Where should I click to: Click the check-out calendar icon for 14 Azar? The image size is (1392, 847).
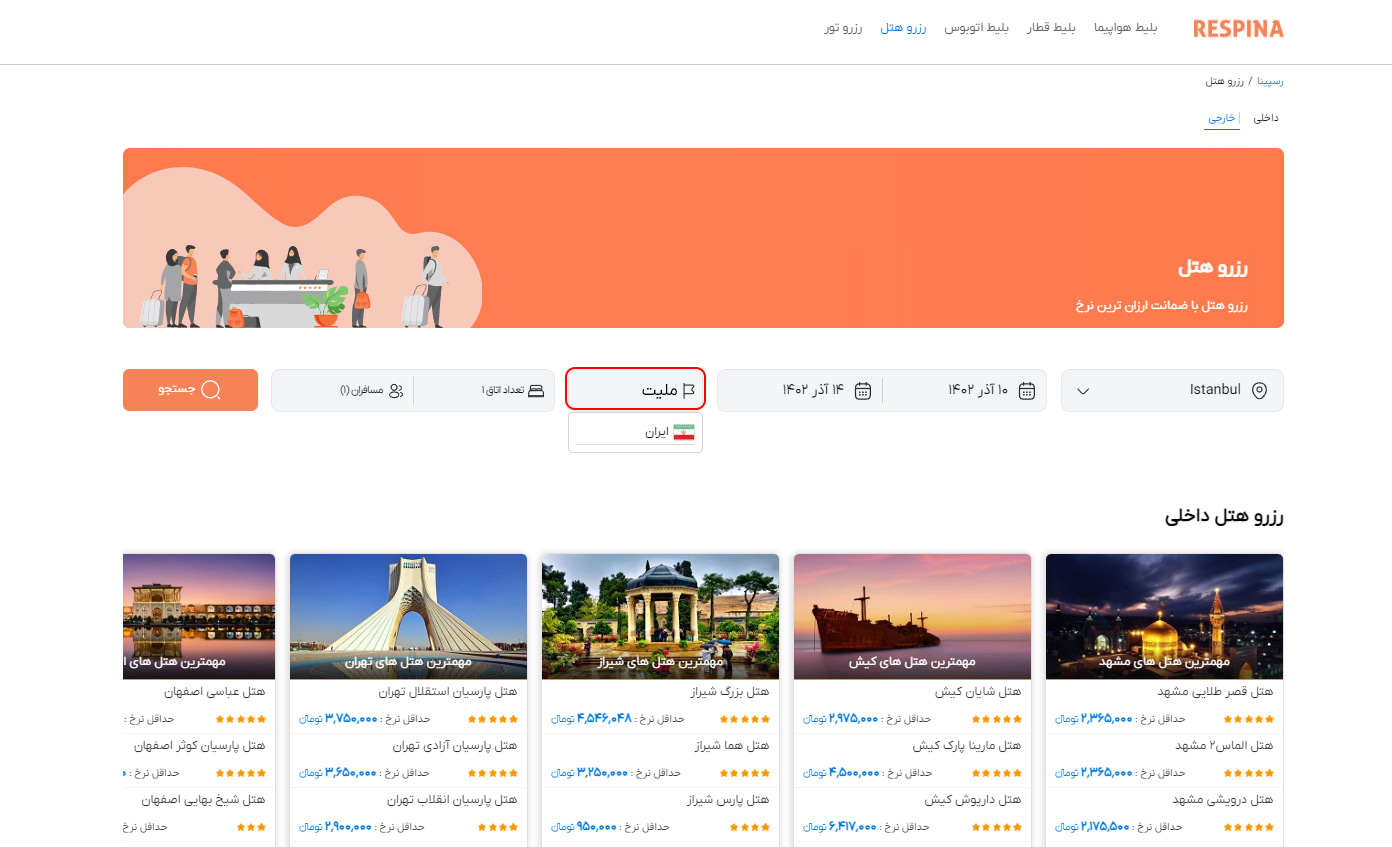click(x=862, y=391)
